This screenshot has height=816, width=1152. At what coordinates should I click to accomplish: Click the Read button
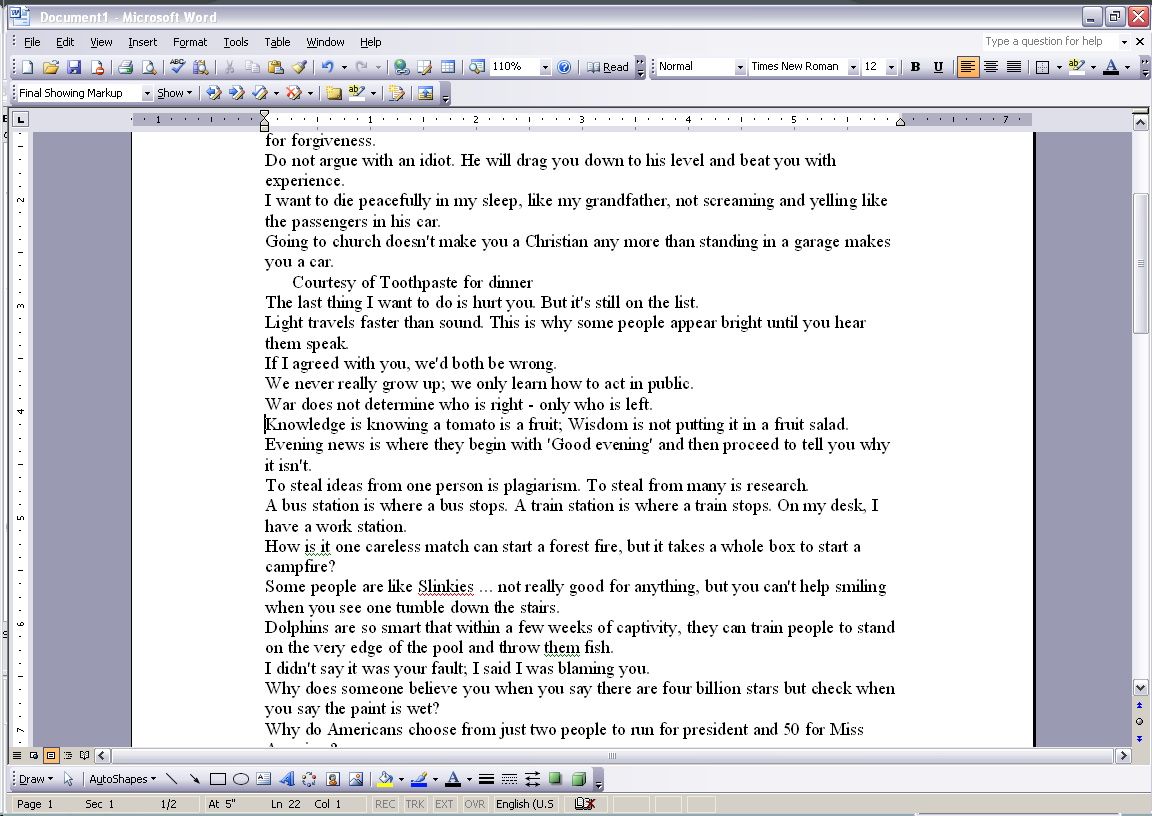click(613, 66)
